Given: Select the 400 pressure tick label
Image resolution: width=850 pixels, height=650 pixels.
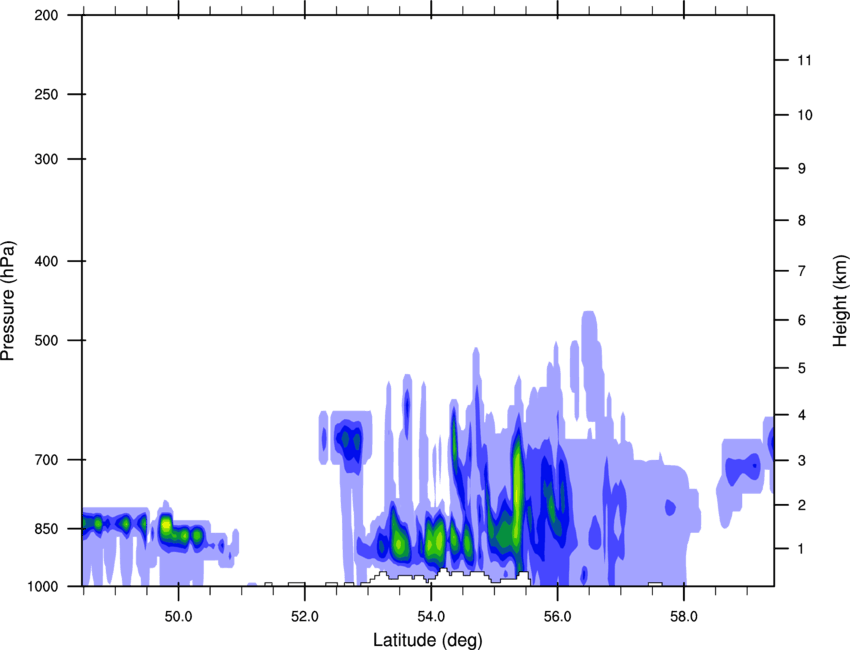Looking at the screenshot, I should coord(46,261).
